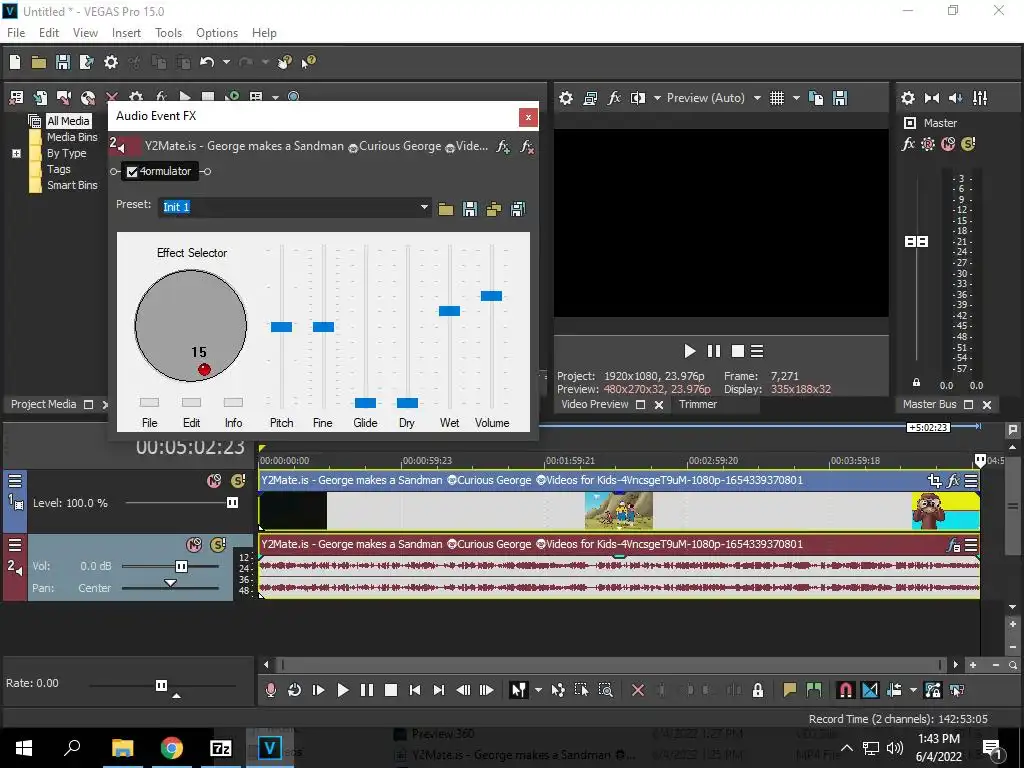The height and width of the screenshot is (768, 1024).
Task: Open Video Preview properties gear
Action: tap(566, 99)
